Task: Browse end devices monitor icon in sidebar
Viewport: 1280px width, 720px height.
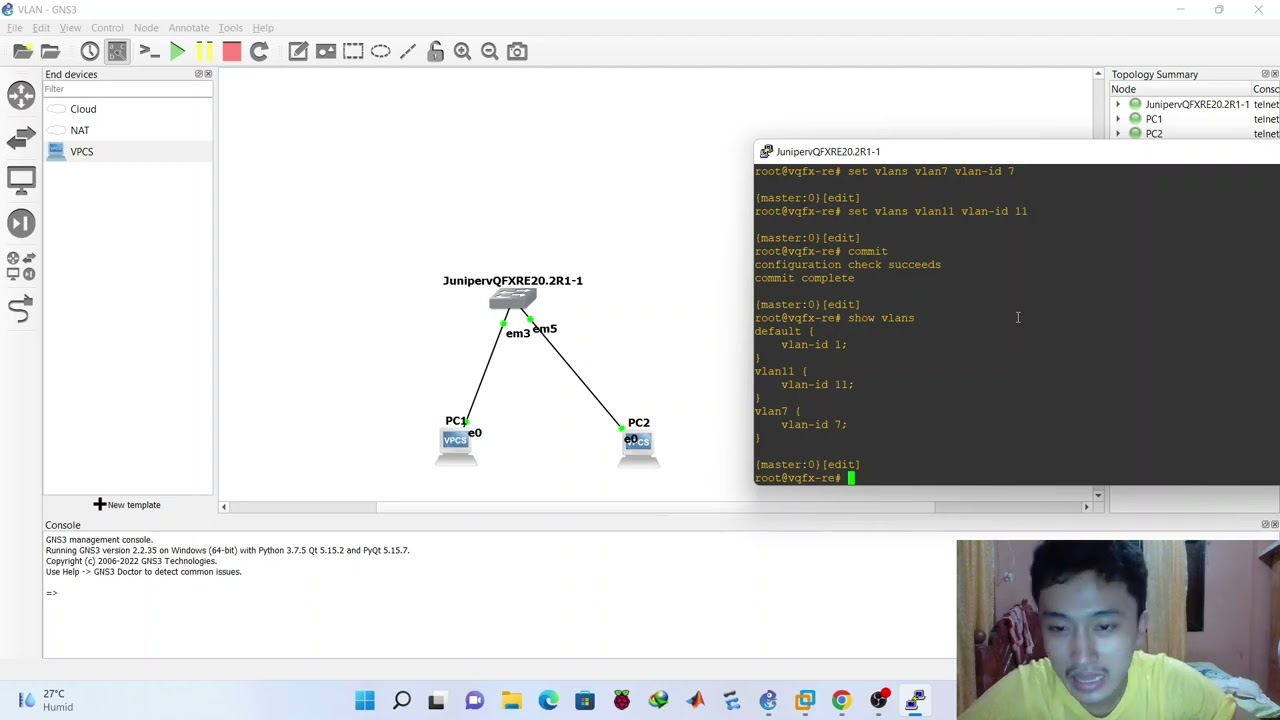Action: [x=21, y=180]
